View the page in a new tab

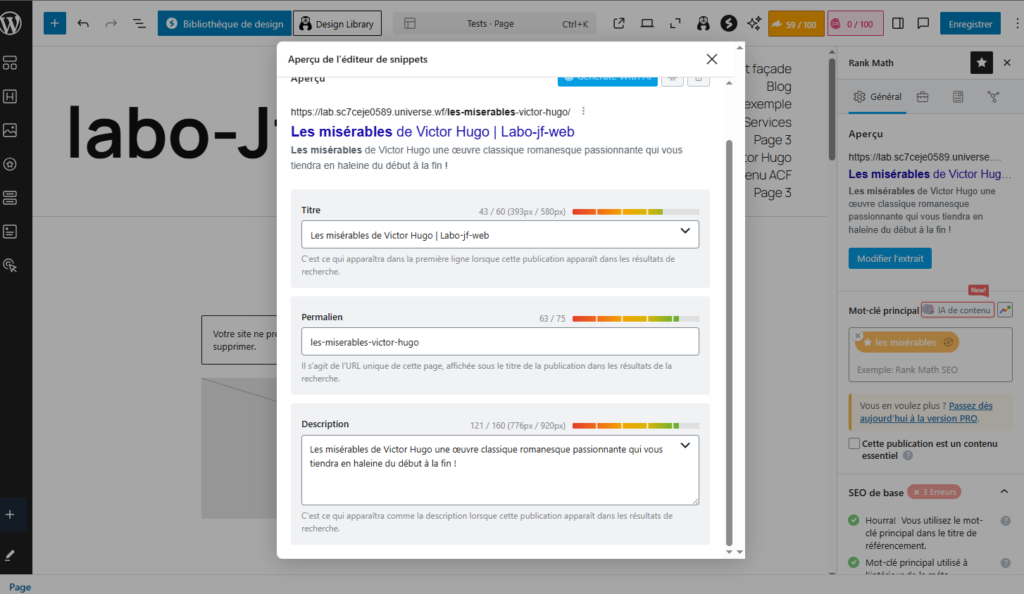pos(618,23)
